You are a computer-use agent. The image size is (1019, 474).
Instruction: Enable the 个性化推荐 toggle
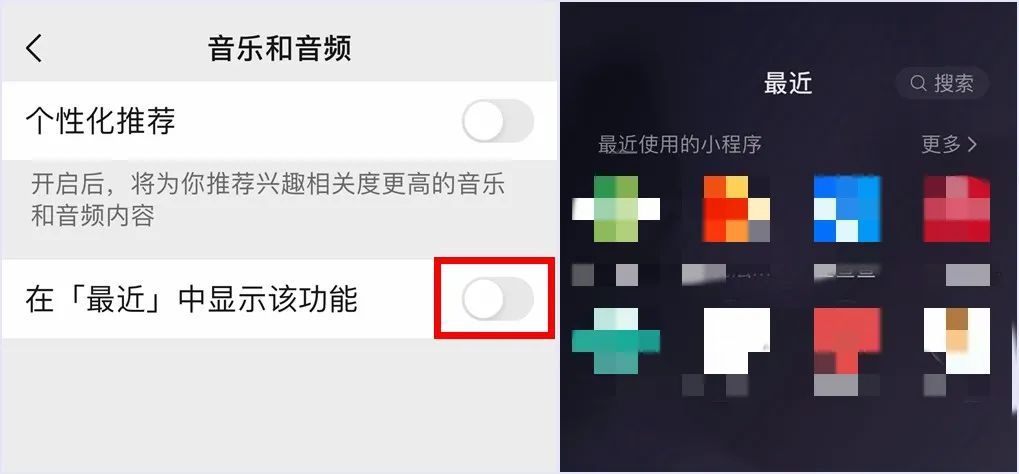tap(498, 121)
